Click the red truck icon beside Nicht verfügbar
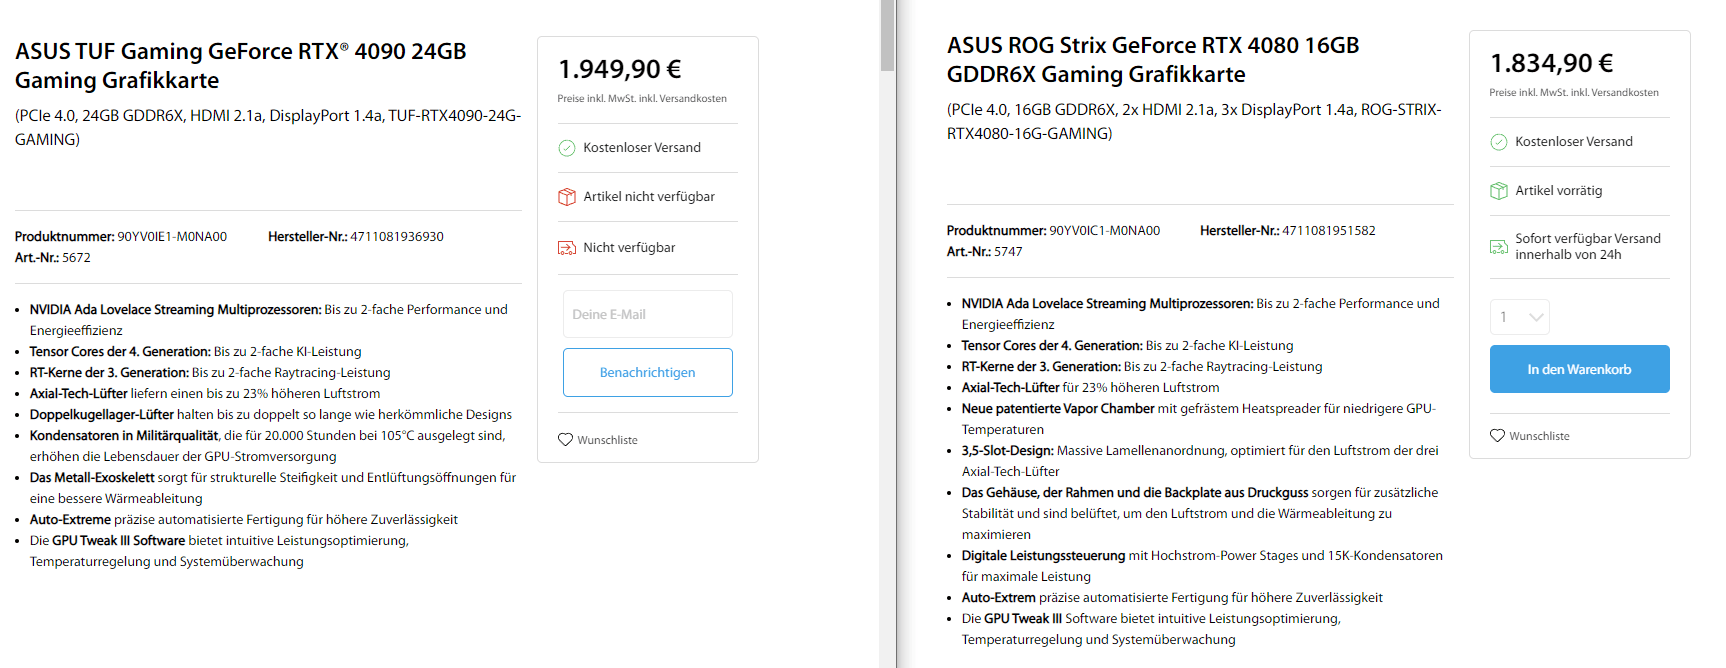 pos(566,248)
